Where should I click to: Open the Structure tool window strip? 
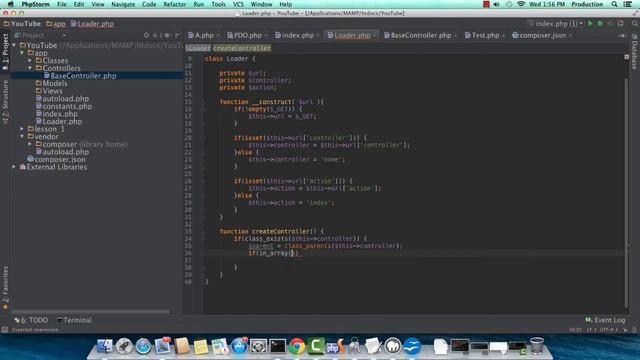(5, 102)
